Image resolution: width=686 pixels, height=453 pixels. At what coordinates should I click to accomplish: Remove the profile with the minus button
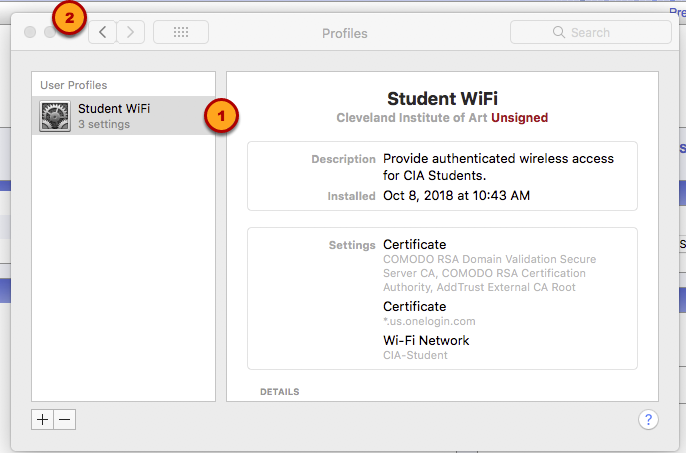[x=65, y=420]
